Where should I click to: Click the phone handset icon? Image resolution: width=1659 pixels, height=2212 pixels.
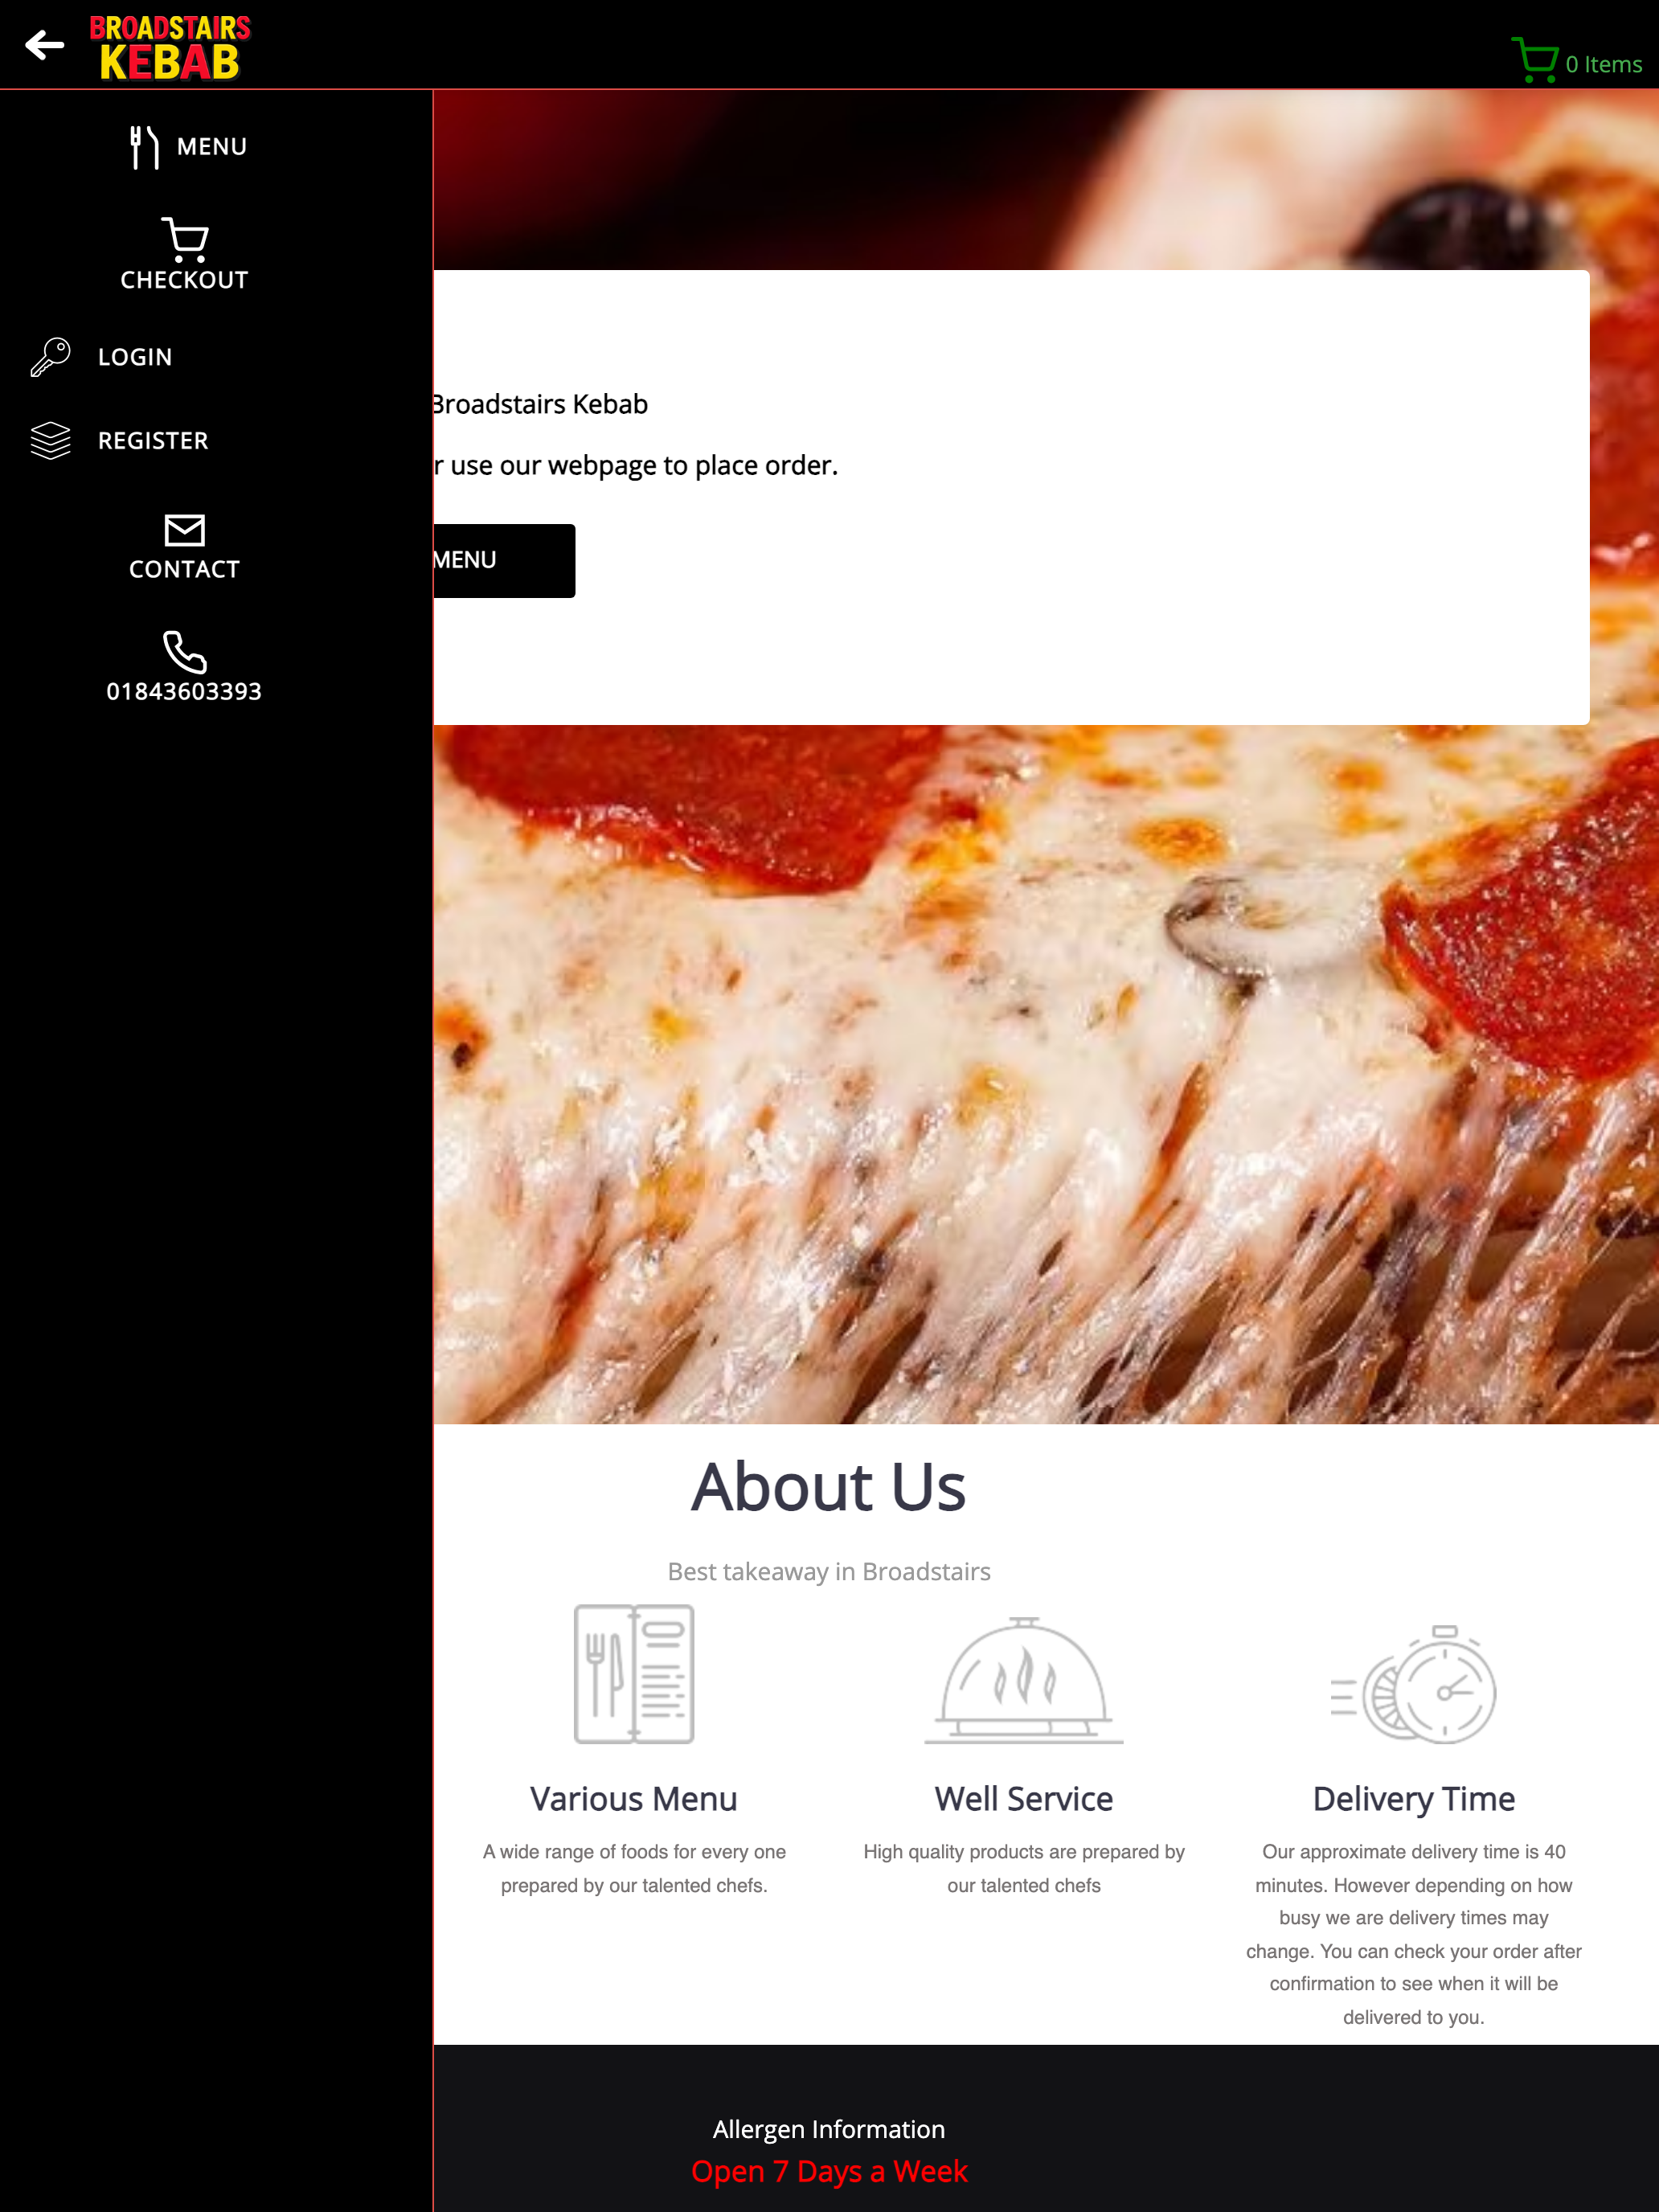point(184,652)
